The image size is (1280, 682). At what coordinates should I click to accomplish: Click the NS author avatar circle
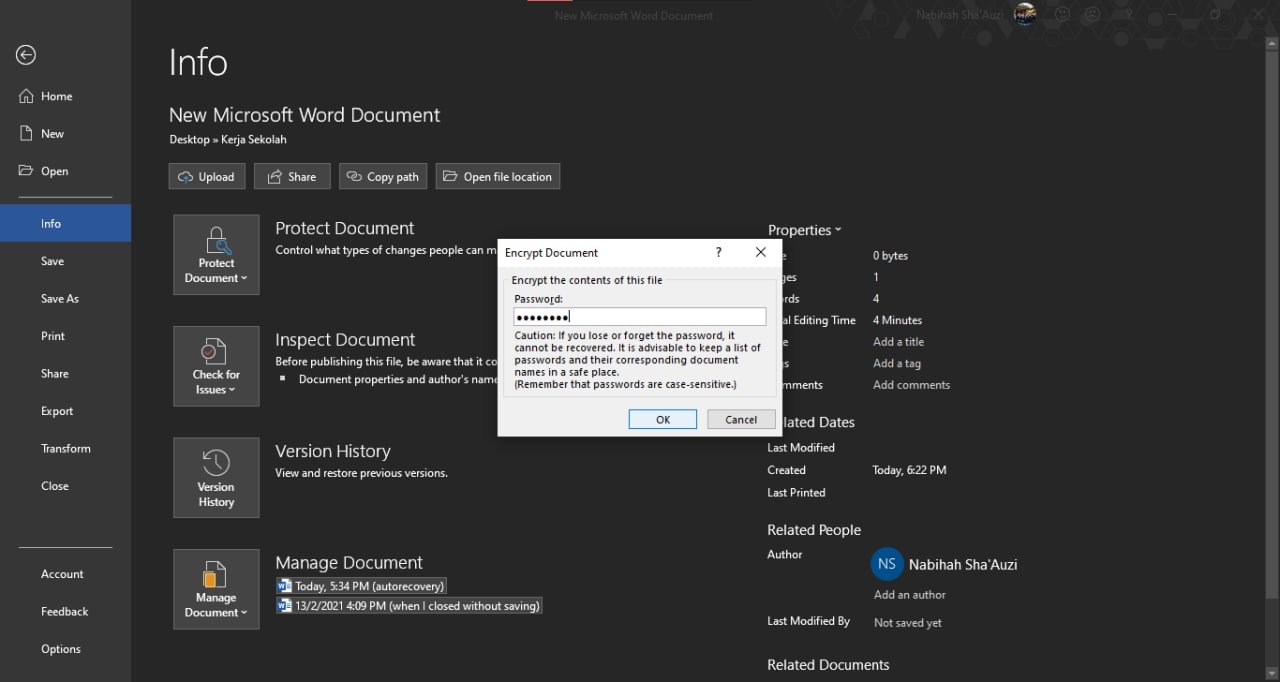(x=887, y=564)
